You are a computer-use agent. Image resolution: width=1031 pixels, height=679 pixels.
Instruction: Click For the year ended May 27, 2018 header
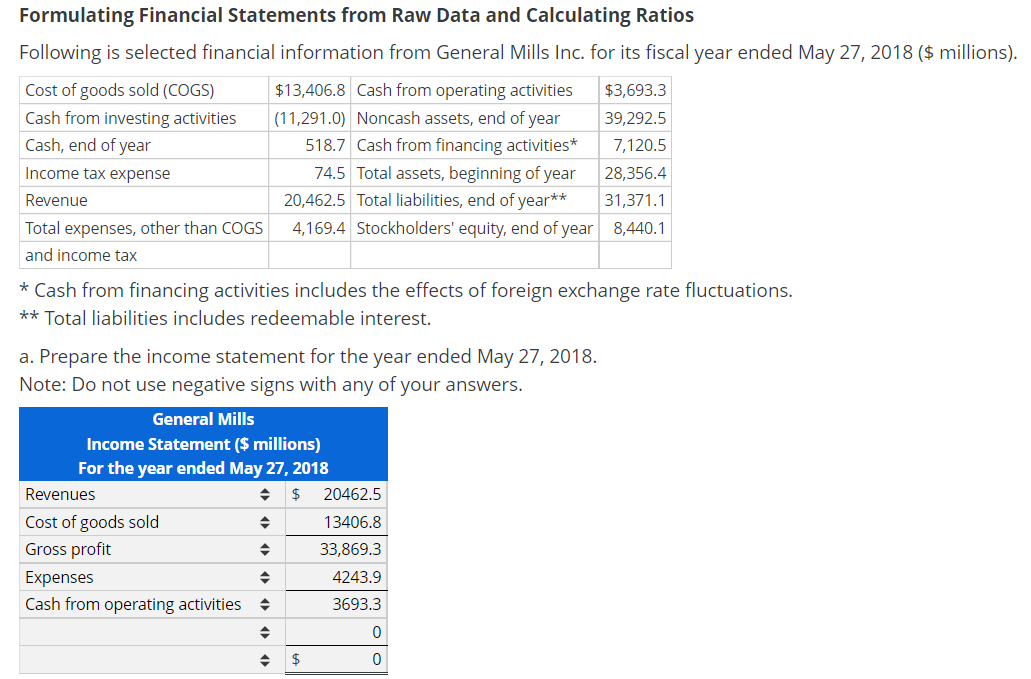tap(203, 468)
